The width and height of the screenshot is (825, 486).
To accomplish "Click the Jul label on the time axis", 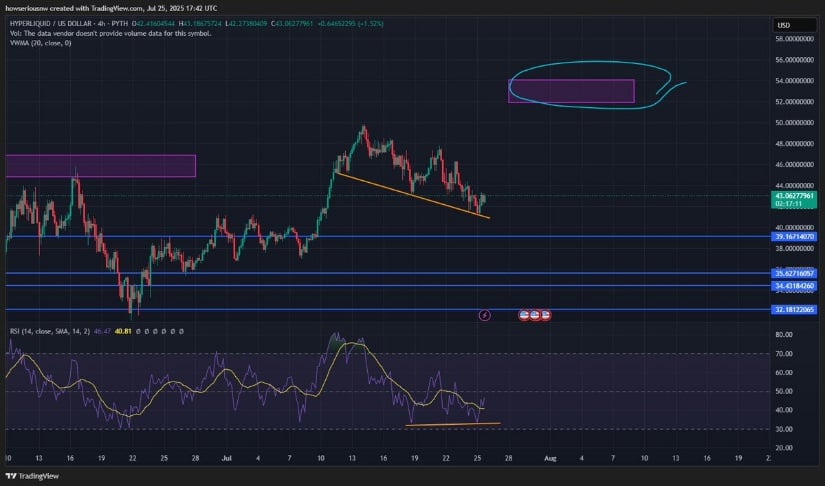I will pyautogui.click(x=226, y=458).
